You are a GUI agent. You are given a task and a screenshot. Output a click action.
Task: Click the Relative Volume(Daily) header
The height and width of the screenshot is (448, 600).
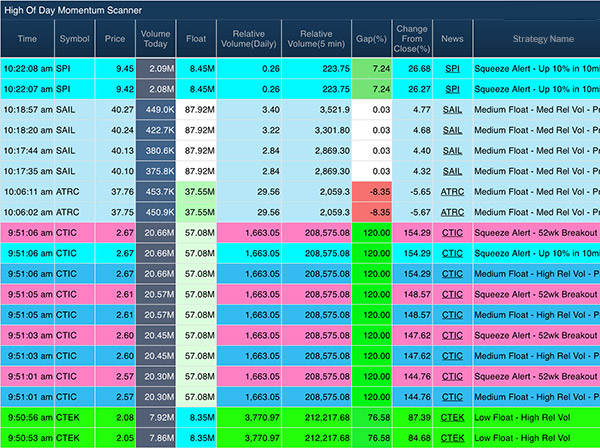[249, 39]
